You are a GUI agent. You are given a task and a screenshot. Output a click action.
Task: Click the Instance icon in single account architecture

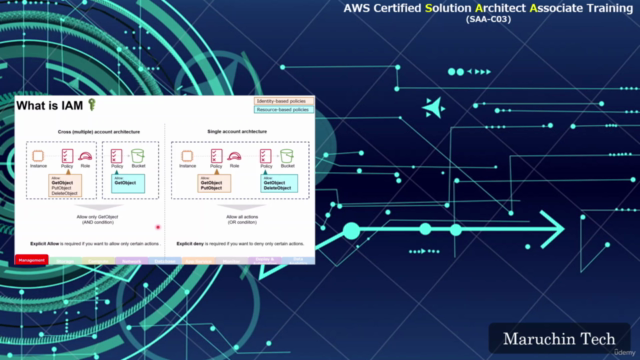tap(187, 156)
